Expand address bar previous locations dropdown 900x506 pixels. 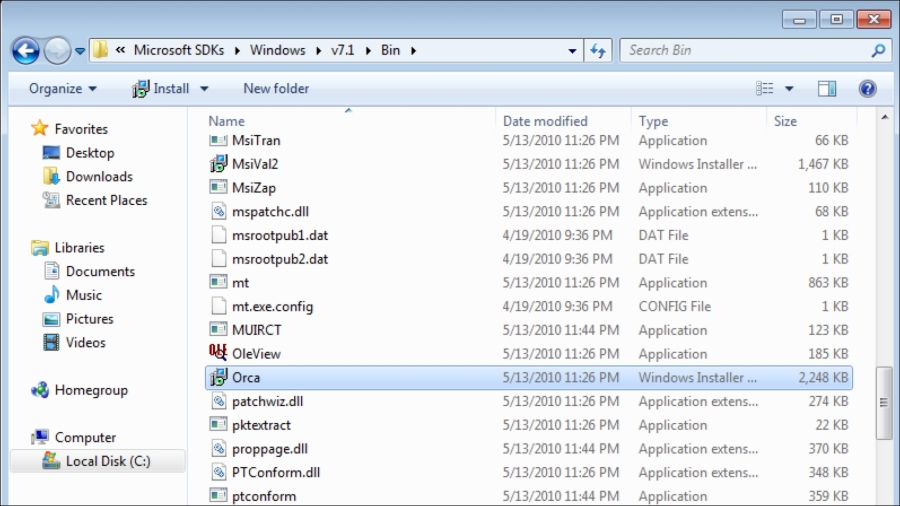click(x=572, y=50)
